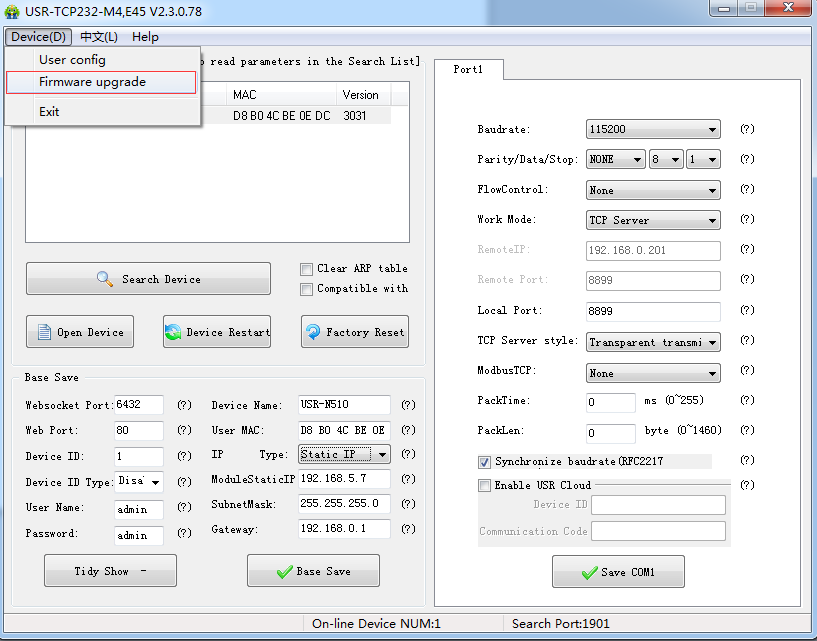817x641 pixels.
Task: Click the app icon in the title bar
Action: tap(11, 11)
